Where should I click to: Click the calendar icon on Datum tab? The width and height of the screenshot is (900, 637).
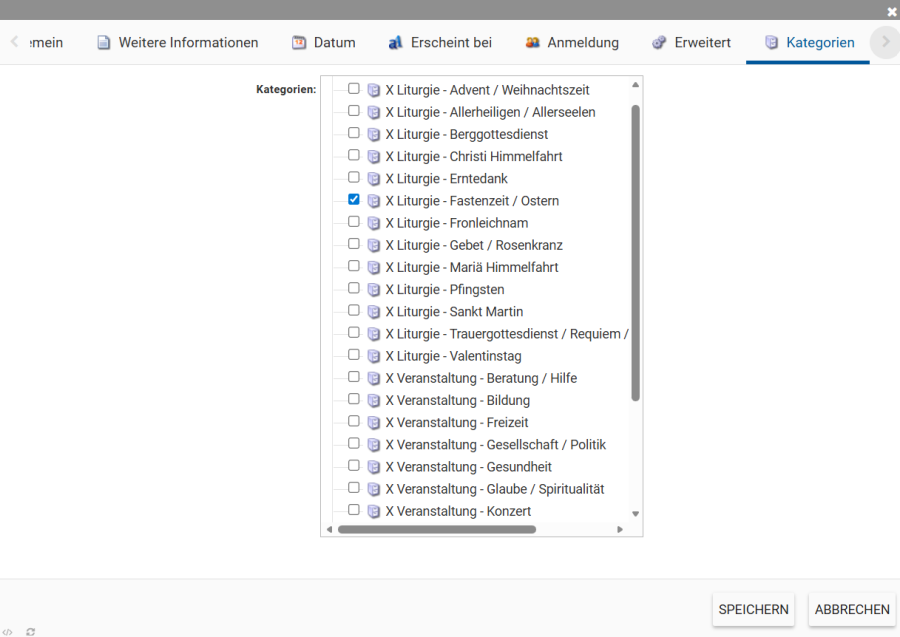(299, 43)
